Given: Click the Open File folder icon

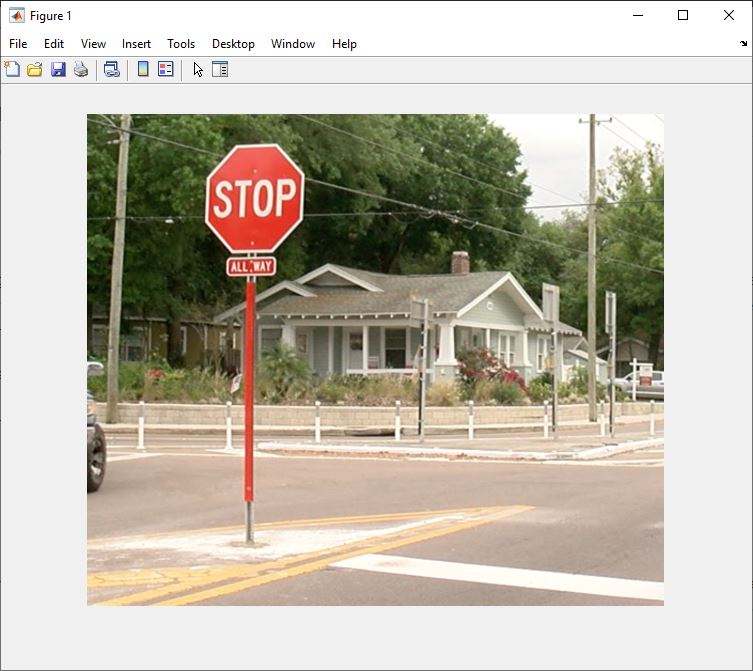Looking at the screenshot, I should tap(35, 69).
